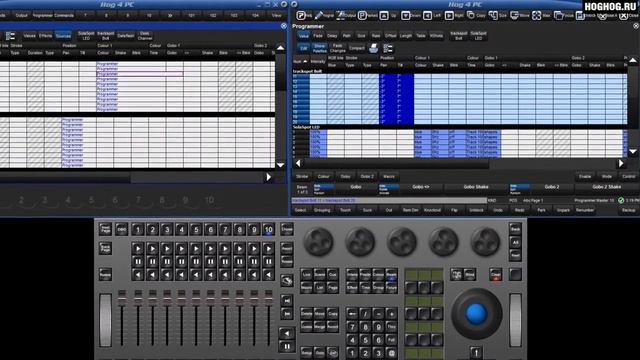This screenshot has height=360, width=640.
Task: Switch to the Fade tab in Programmer
Action: [318, 36]
